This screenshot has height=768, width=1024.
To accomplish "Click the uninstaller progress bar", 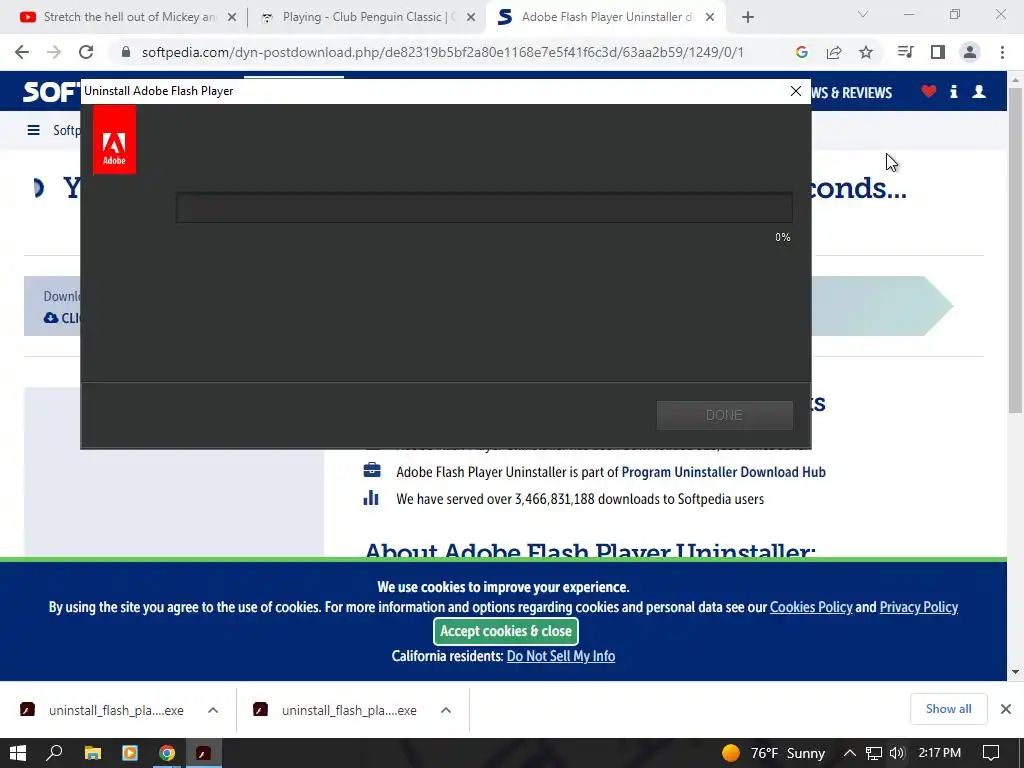I will [484, 208].
